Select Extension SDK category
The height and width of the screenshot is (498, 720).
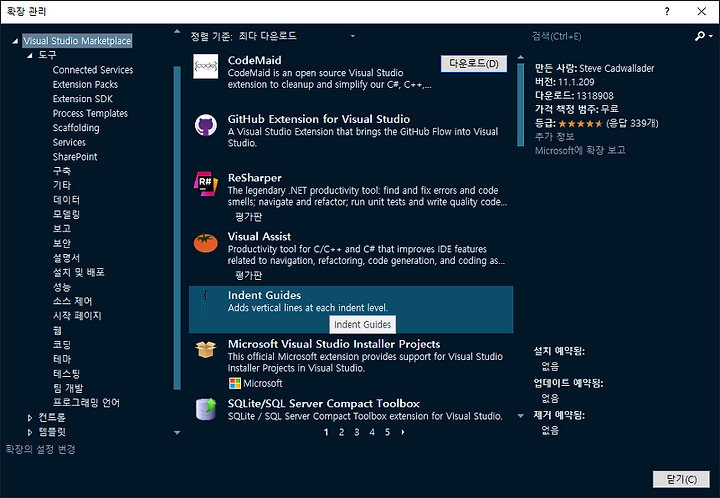click(83, 99)
